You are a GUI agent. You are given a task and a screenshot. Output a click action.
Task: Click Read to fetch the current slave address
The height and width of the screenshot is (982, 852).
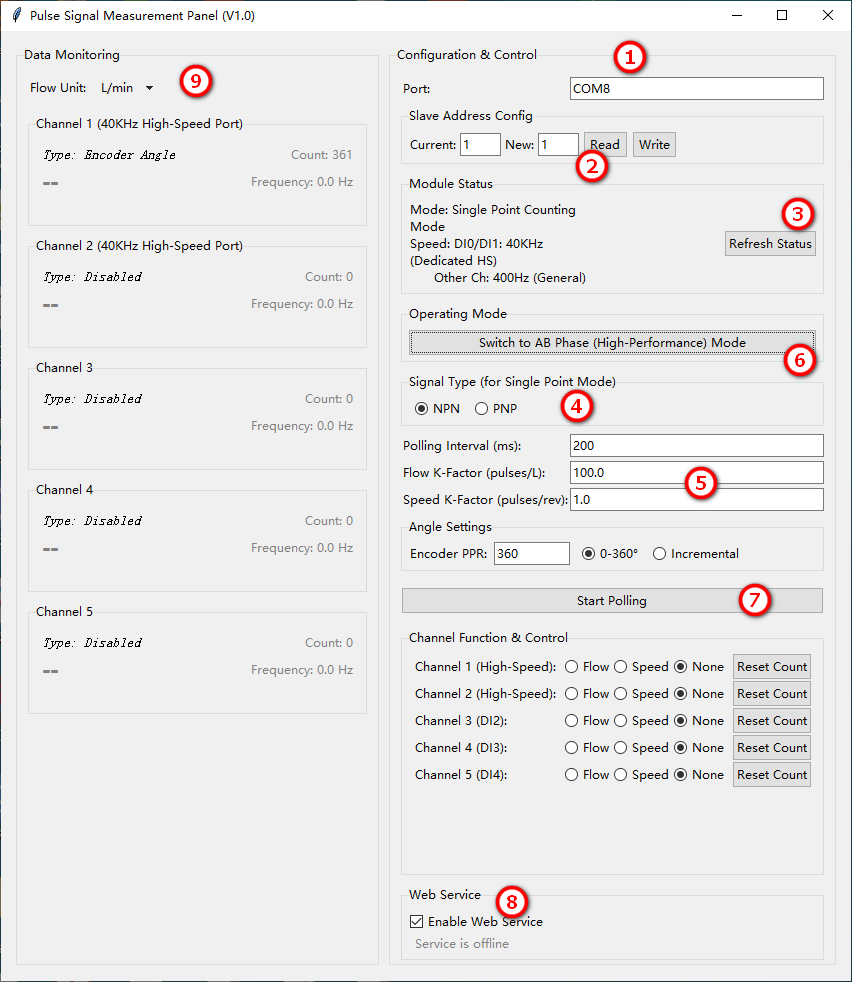(604, 144)
